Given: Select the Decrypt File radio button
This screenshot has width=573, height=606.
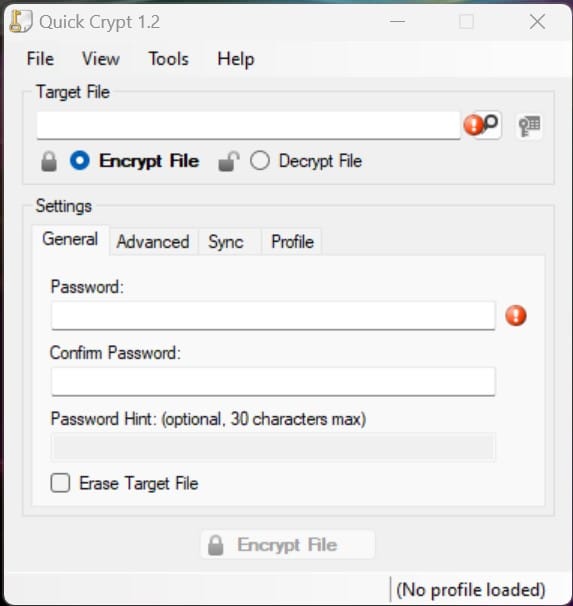Looking at the screenshot, I should point(260,160).
